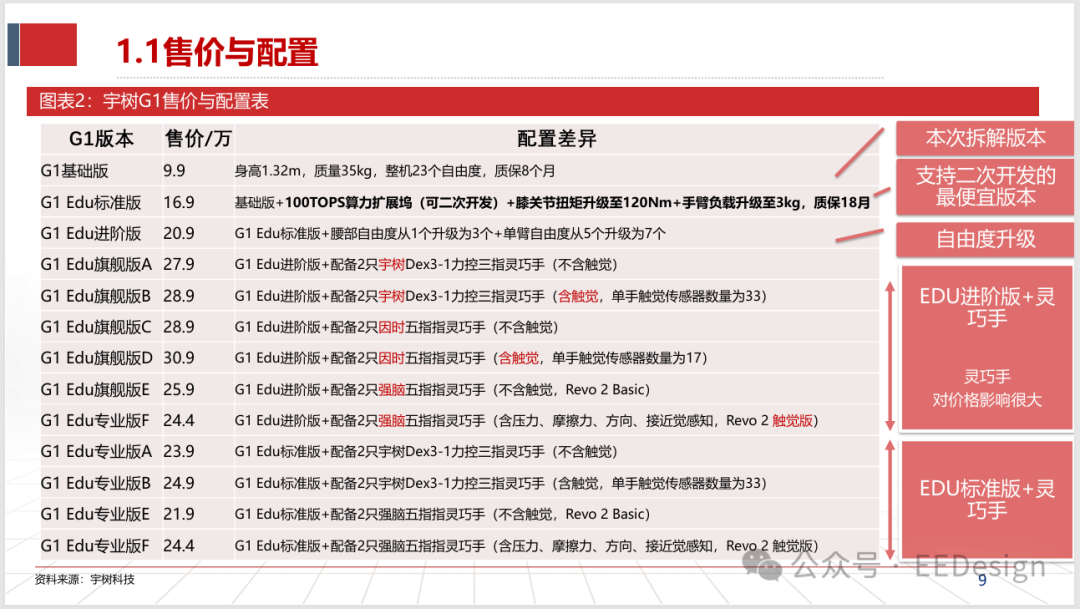Click the 配置差异 column header
The image size is (1080, 609).
(x=557, y=139)
